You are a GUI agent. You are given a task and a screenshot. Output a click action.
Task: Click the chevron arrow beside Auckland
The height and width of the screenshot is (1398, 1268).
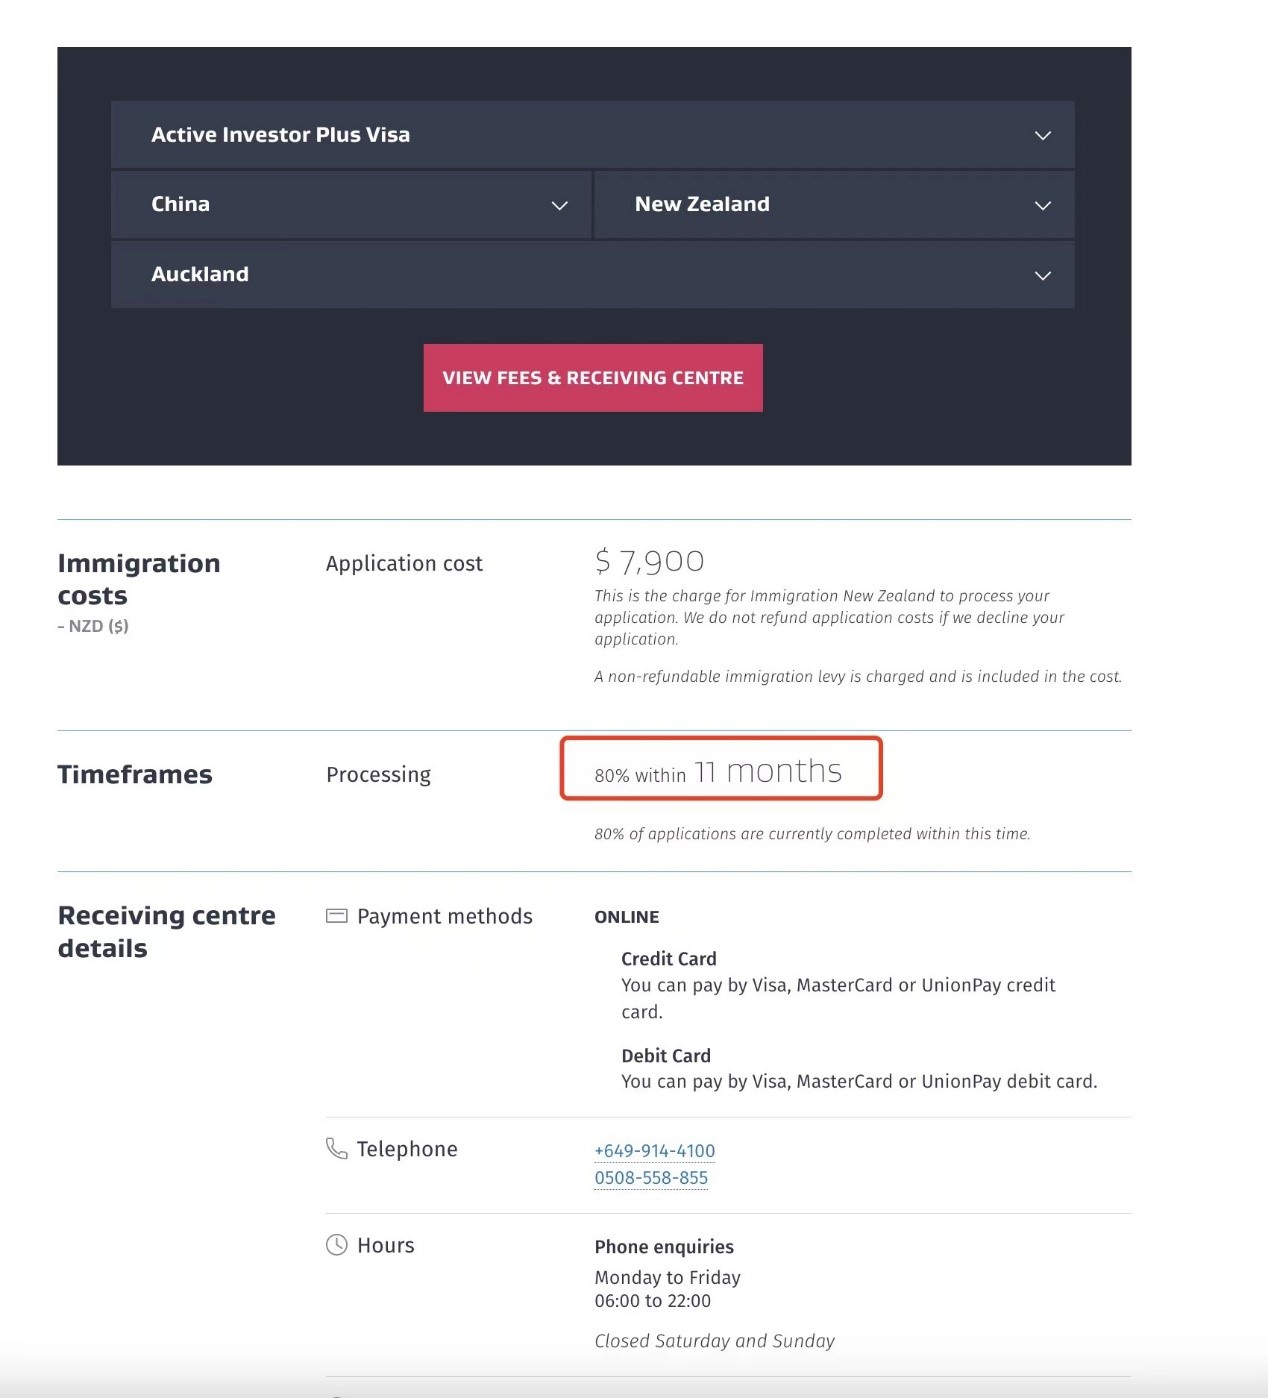point(1043,275)
